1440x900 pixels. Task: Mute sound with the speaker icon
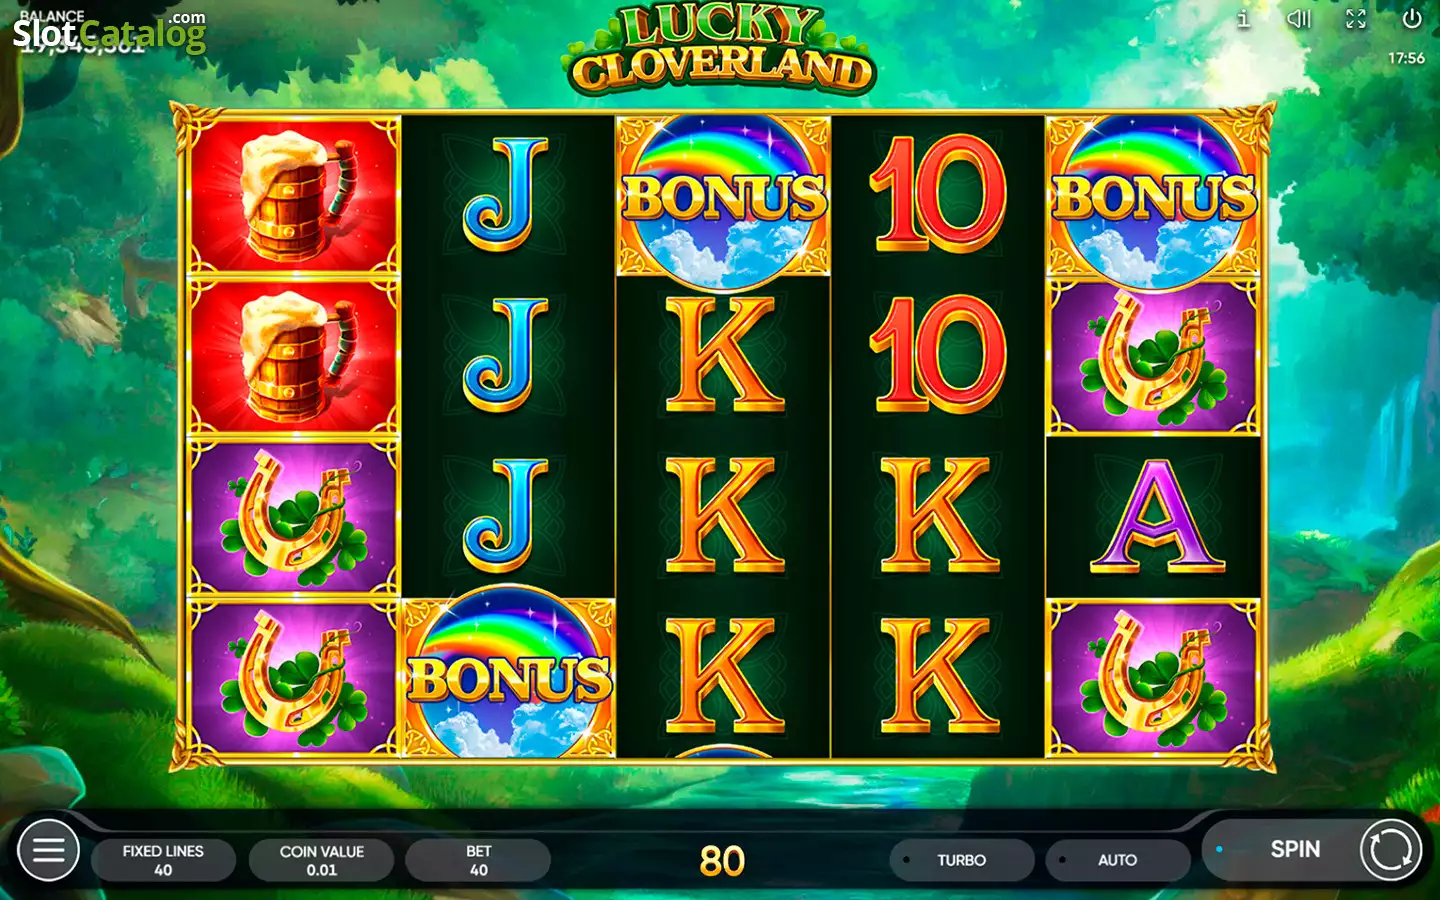pos(1299,19)
